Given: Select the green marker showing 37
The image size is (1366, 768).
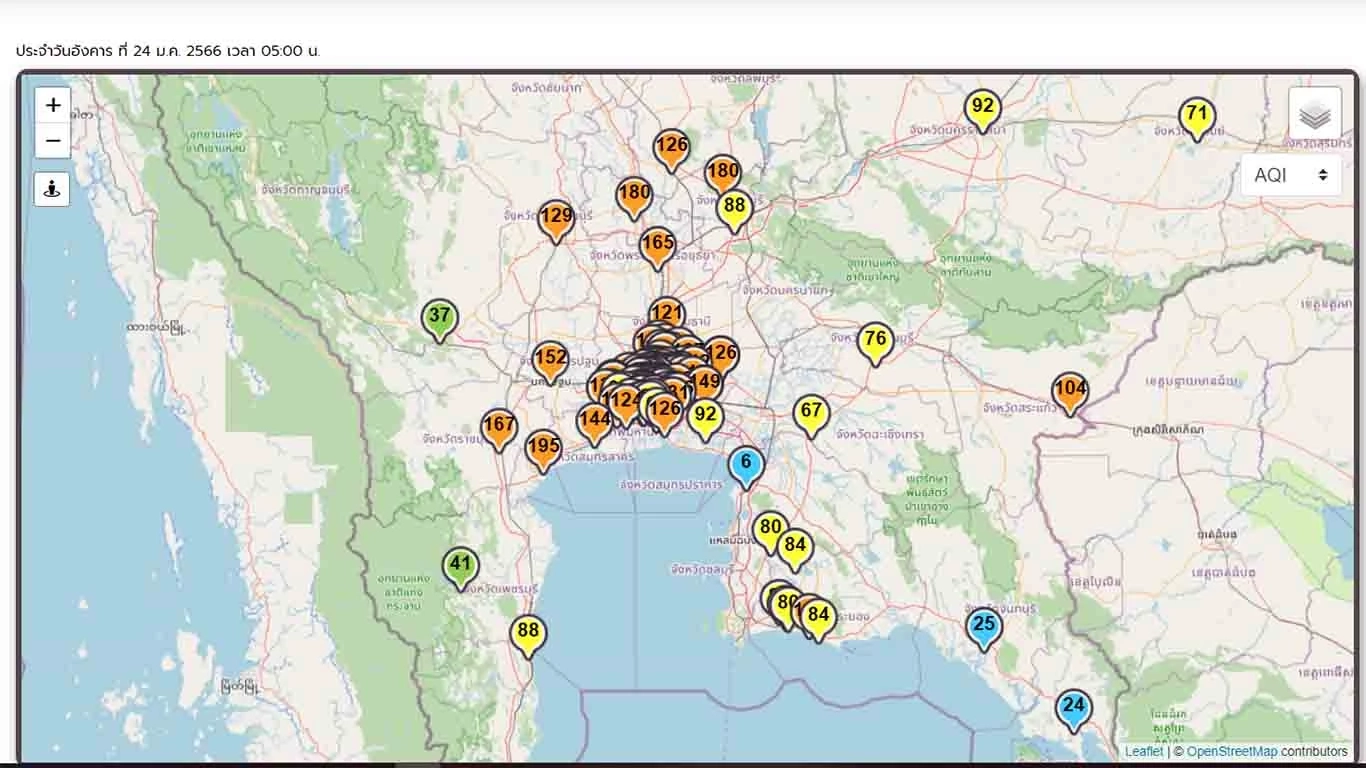Looking at the screenshot, I should 439,318.
